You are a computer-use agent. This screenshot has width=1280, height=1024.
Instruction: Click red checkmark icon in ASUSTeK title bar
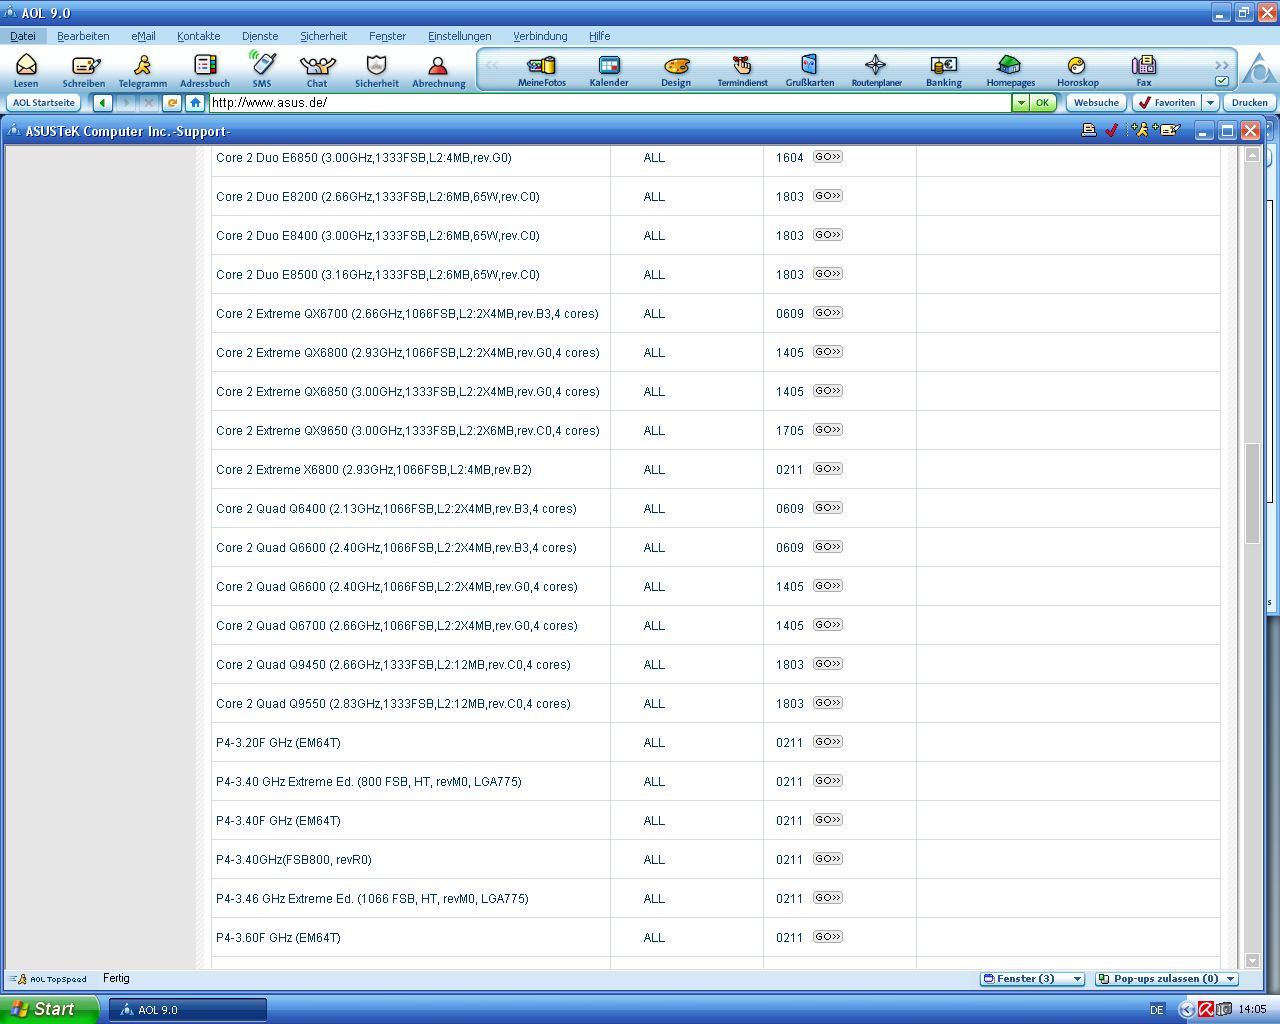(1112, 130)
